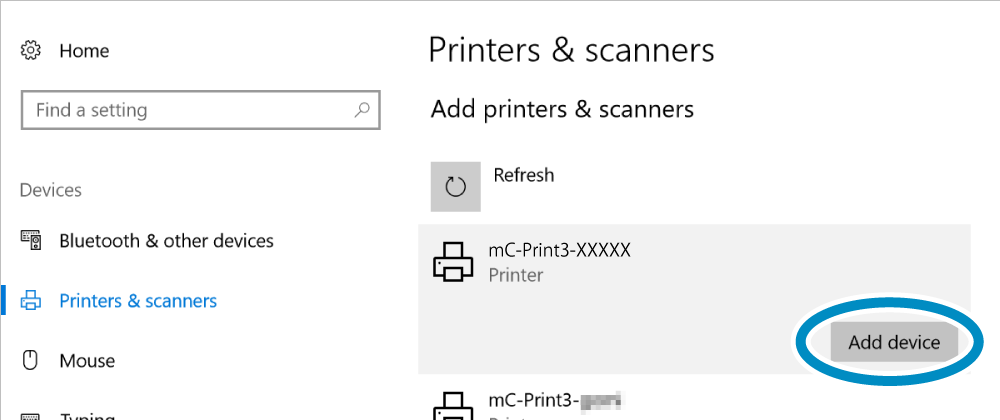This screenshot has width=1000, height=420.
Task: Click the Home gear icon
Action: click(x=31, y=50)
